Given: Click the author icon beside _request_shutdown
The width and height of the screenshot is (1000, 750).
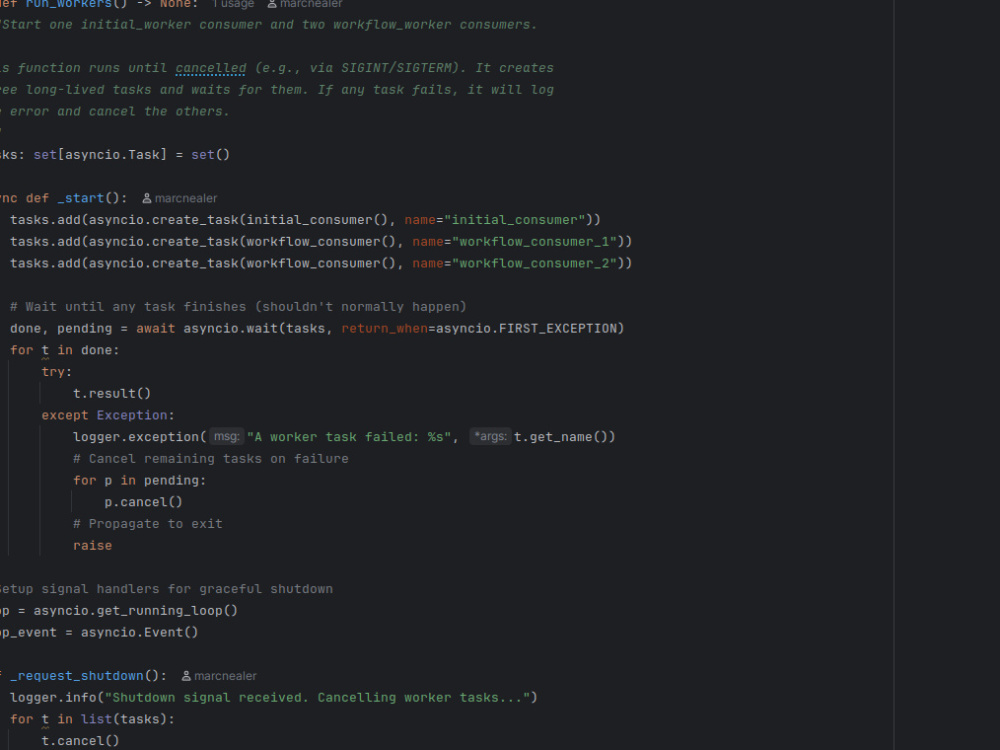Looking at the screenshot, I should click(186, 676).
